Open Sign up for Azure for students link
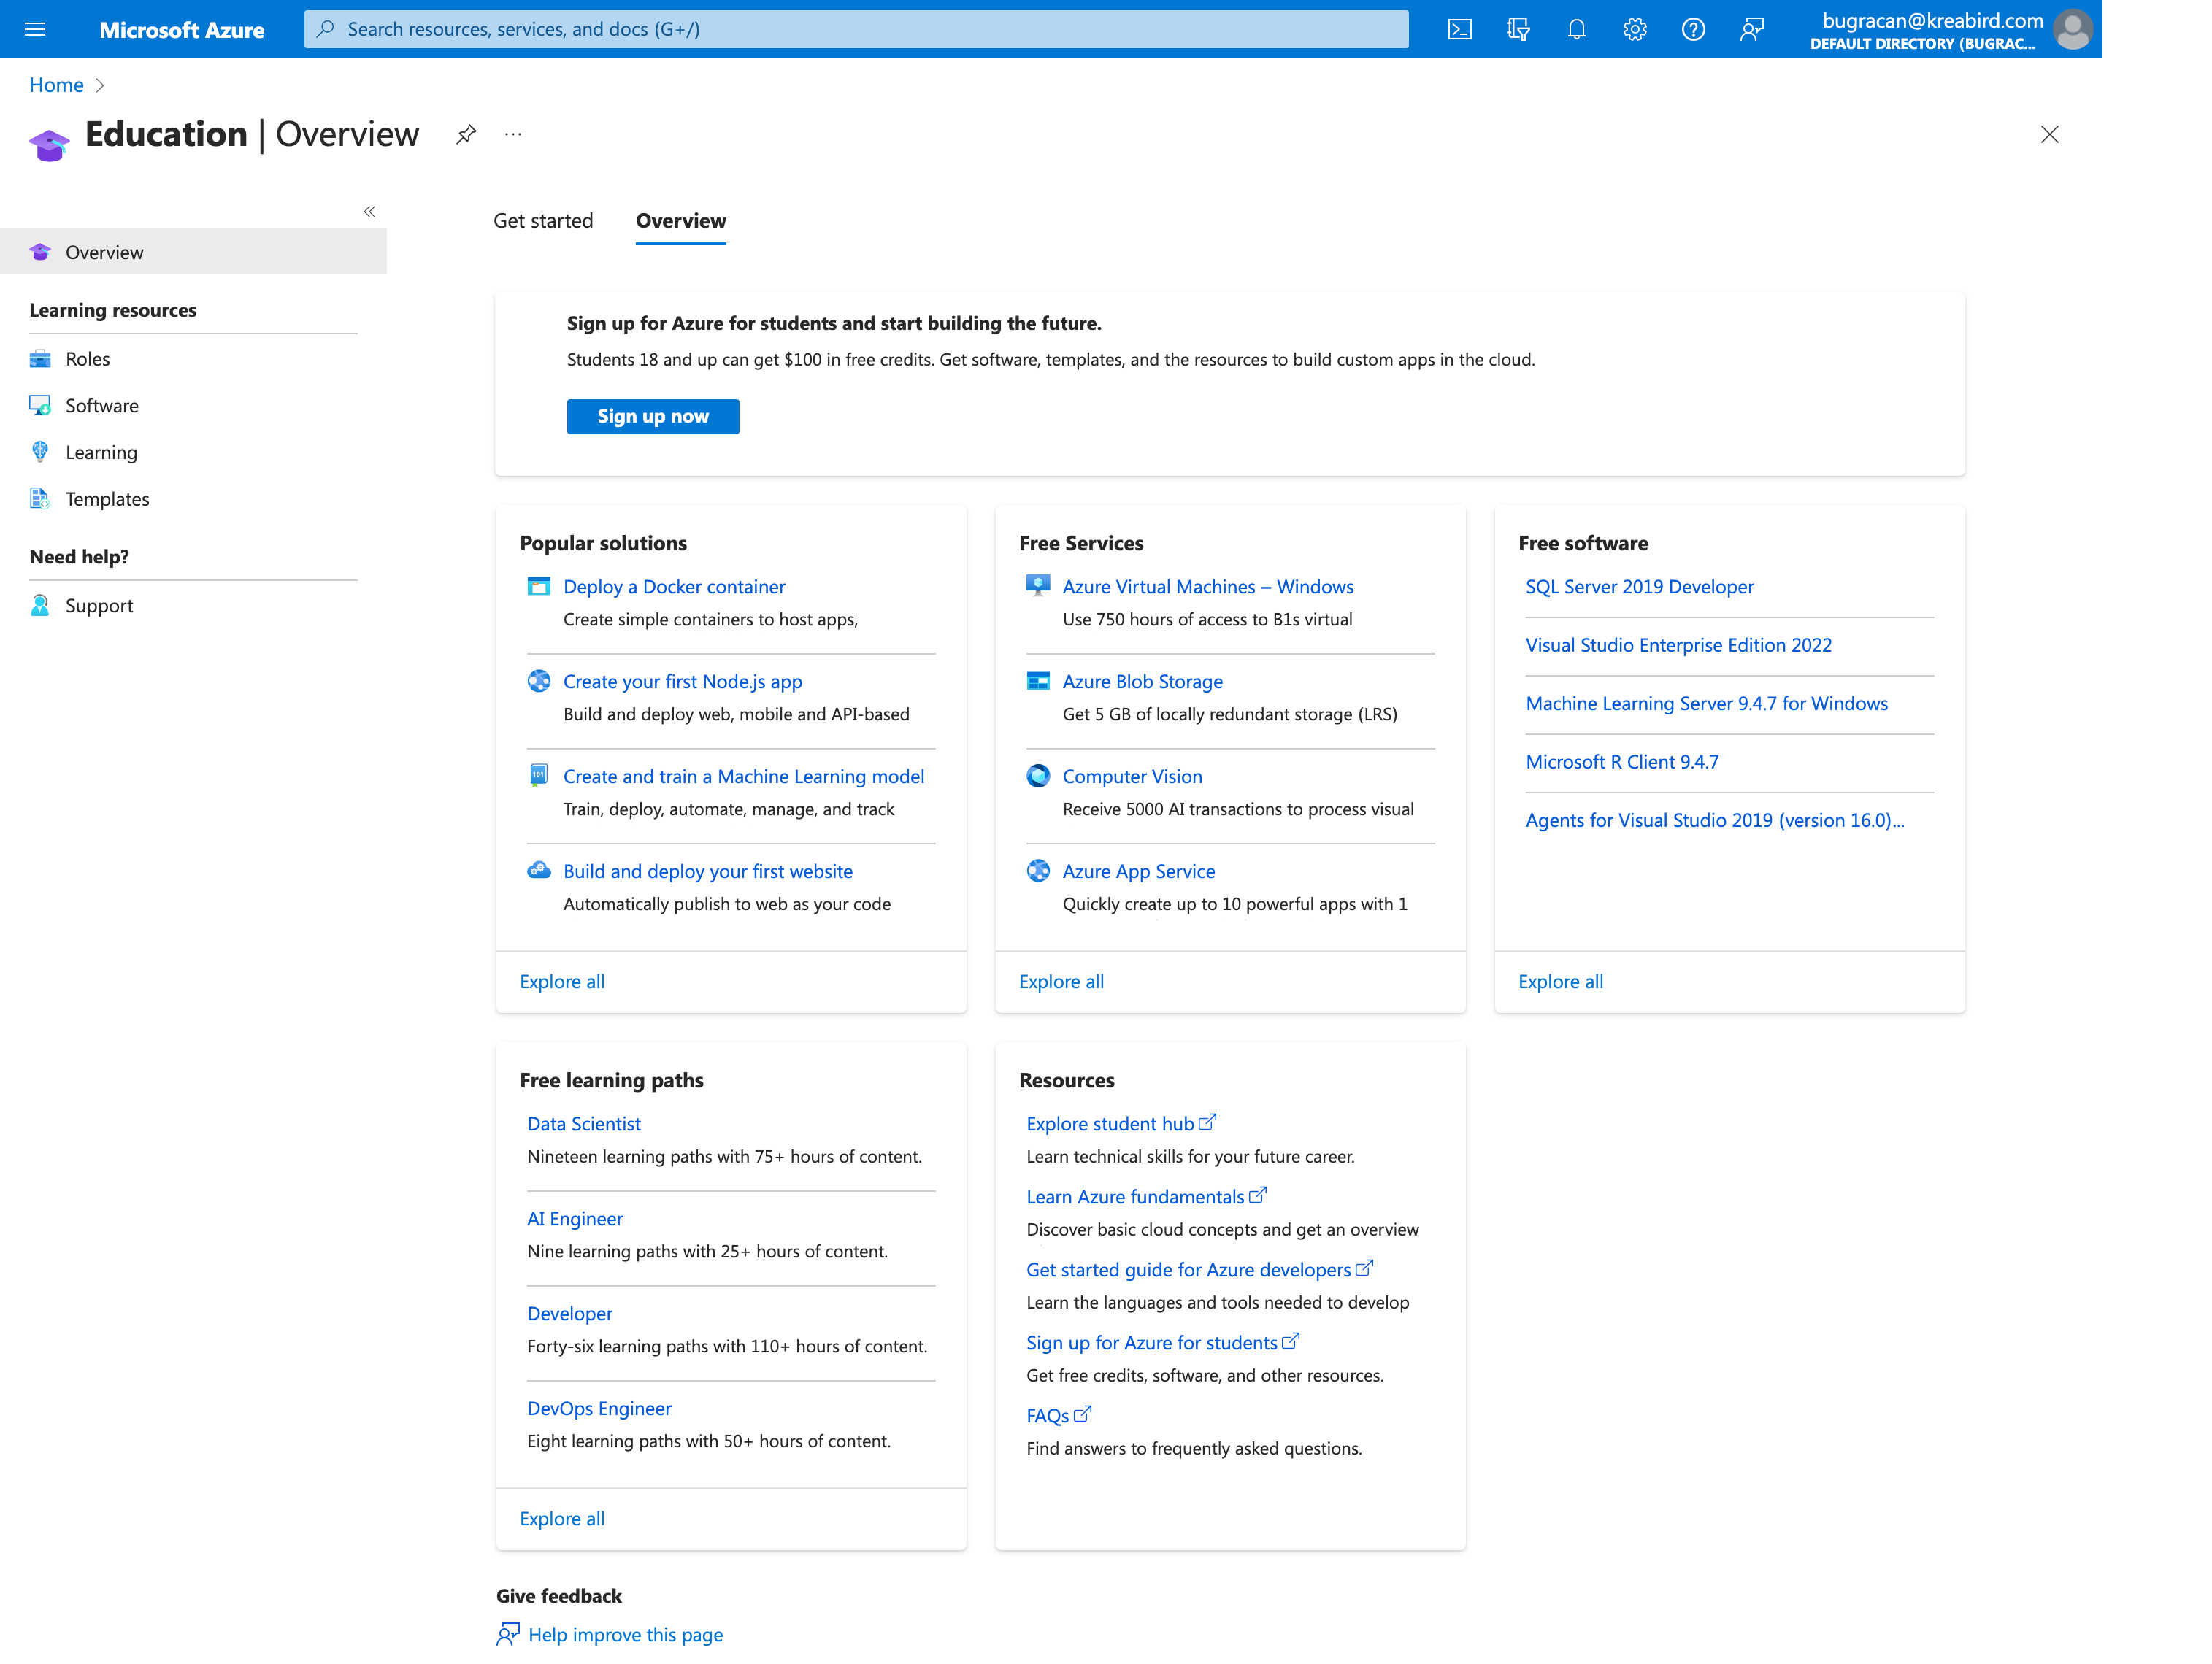Screen dimensions: 2212x1664 (x=1163, y=1343)
